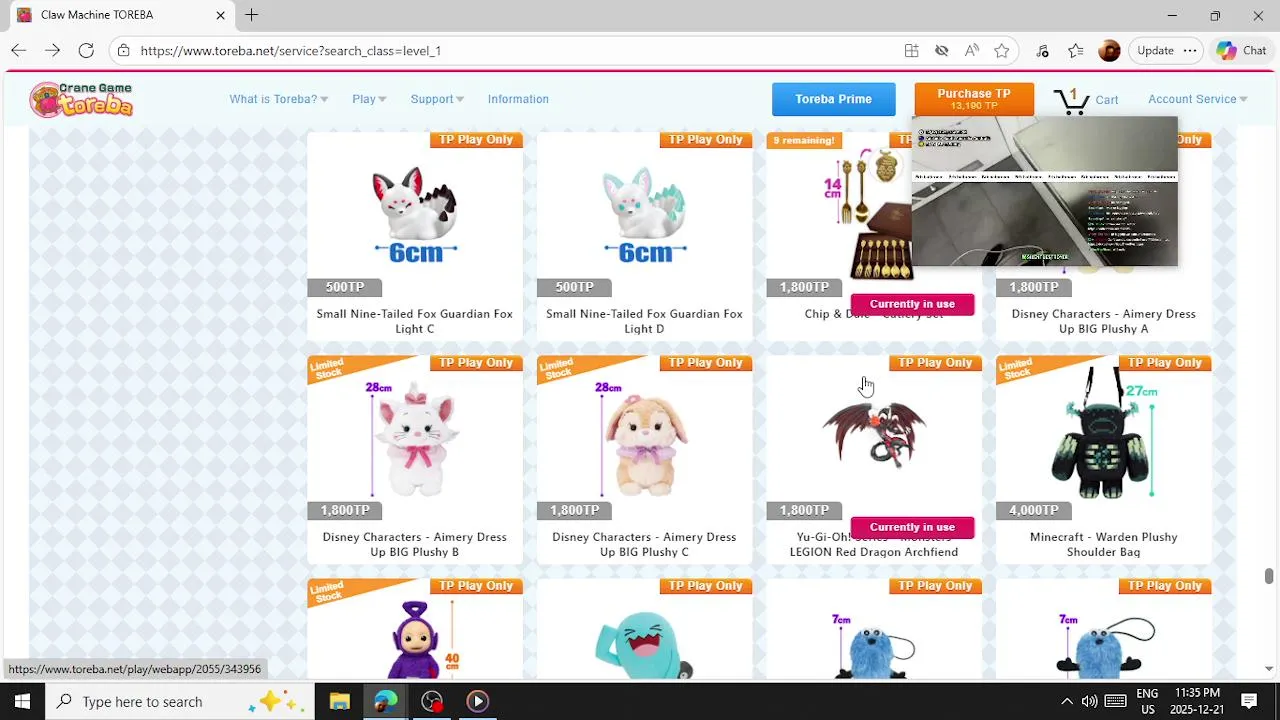Image resolution: width=1280 pixels, height=720 pixels.
Task: Open Disney Aimery Dress Up BIG Plushy A
Action: pos(1103,321)
